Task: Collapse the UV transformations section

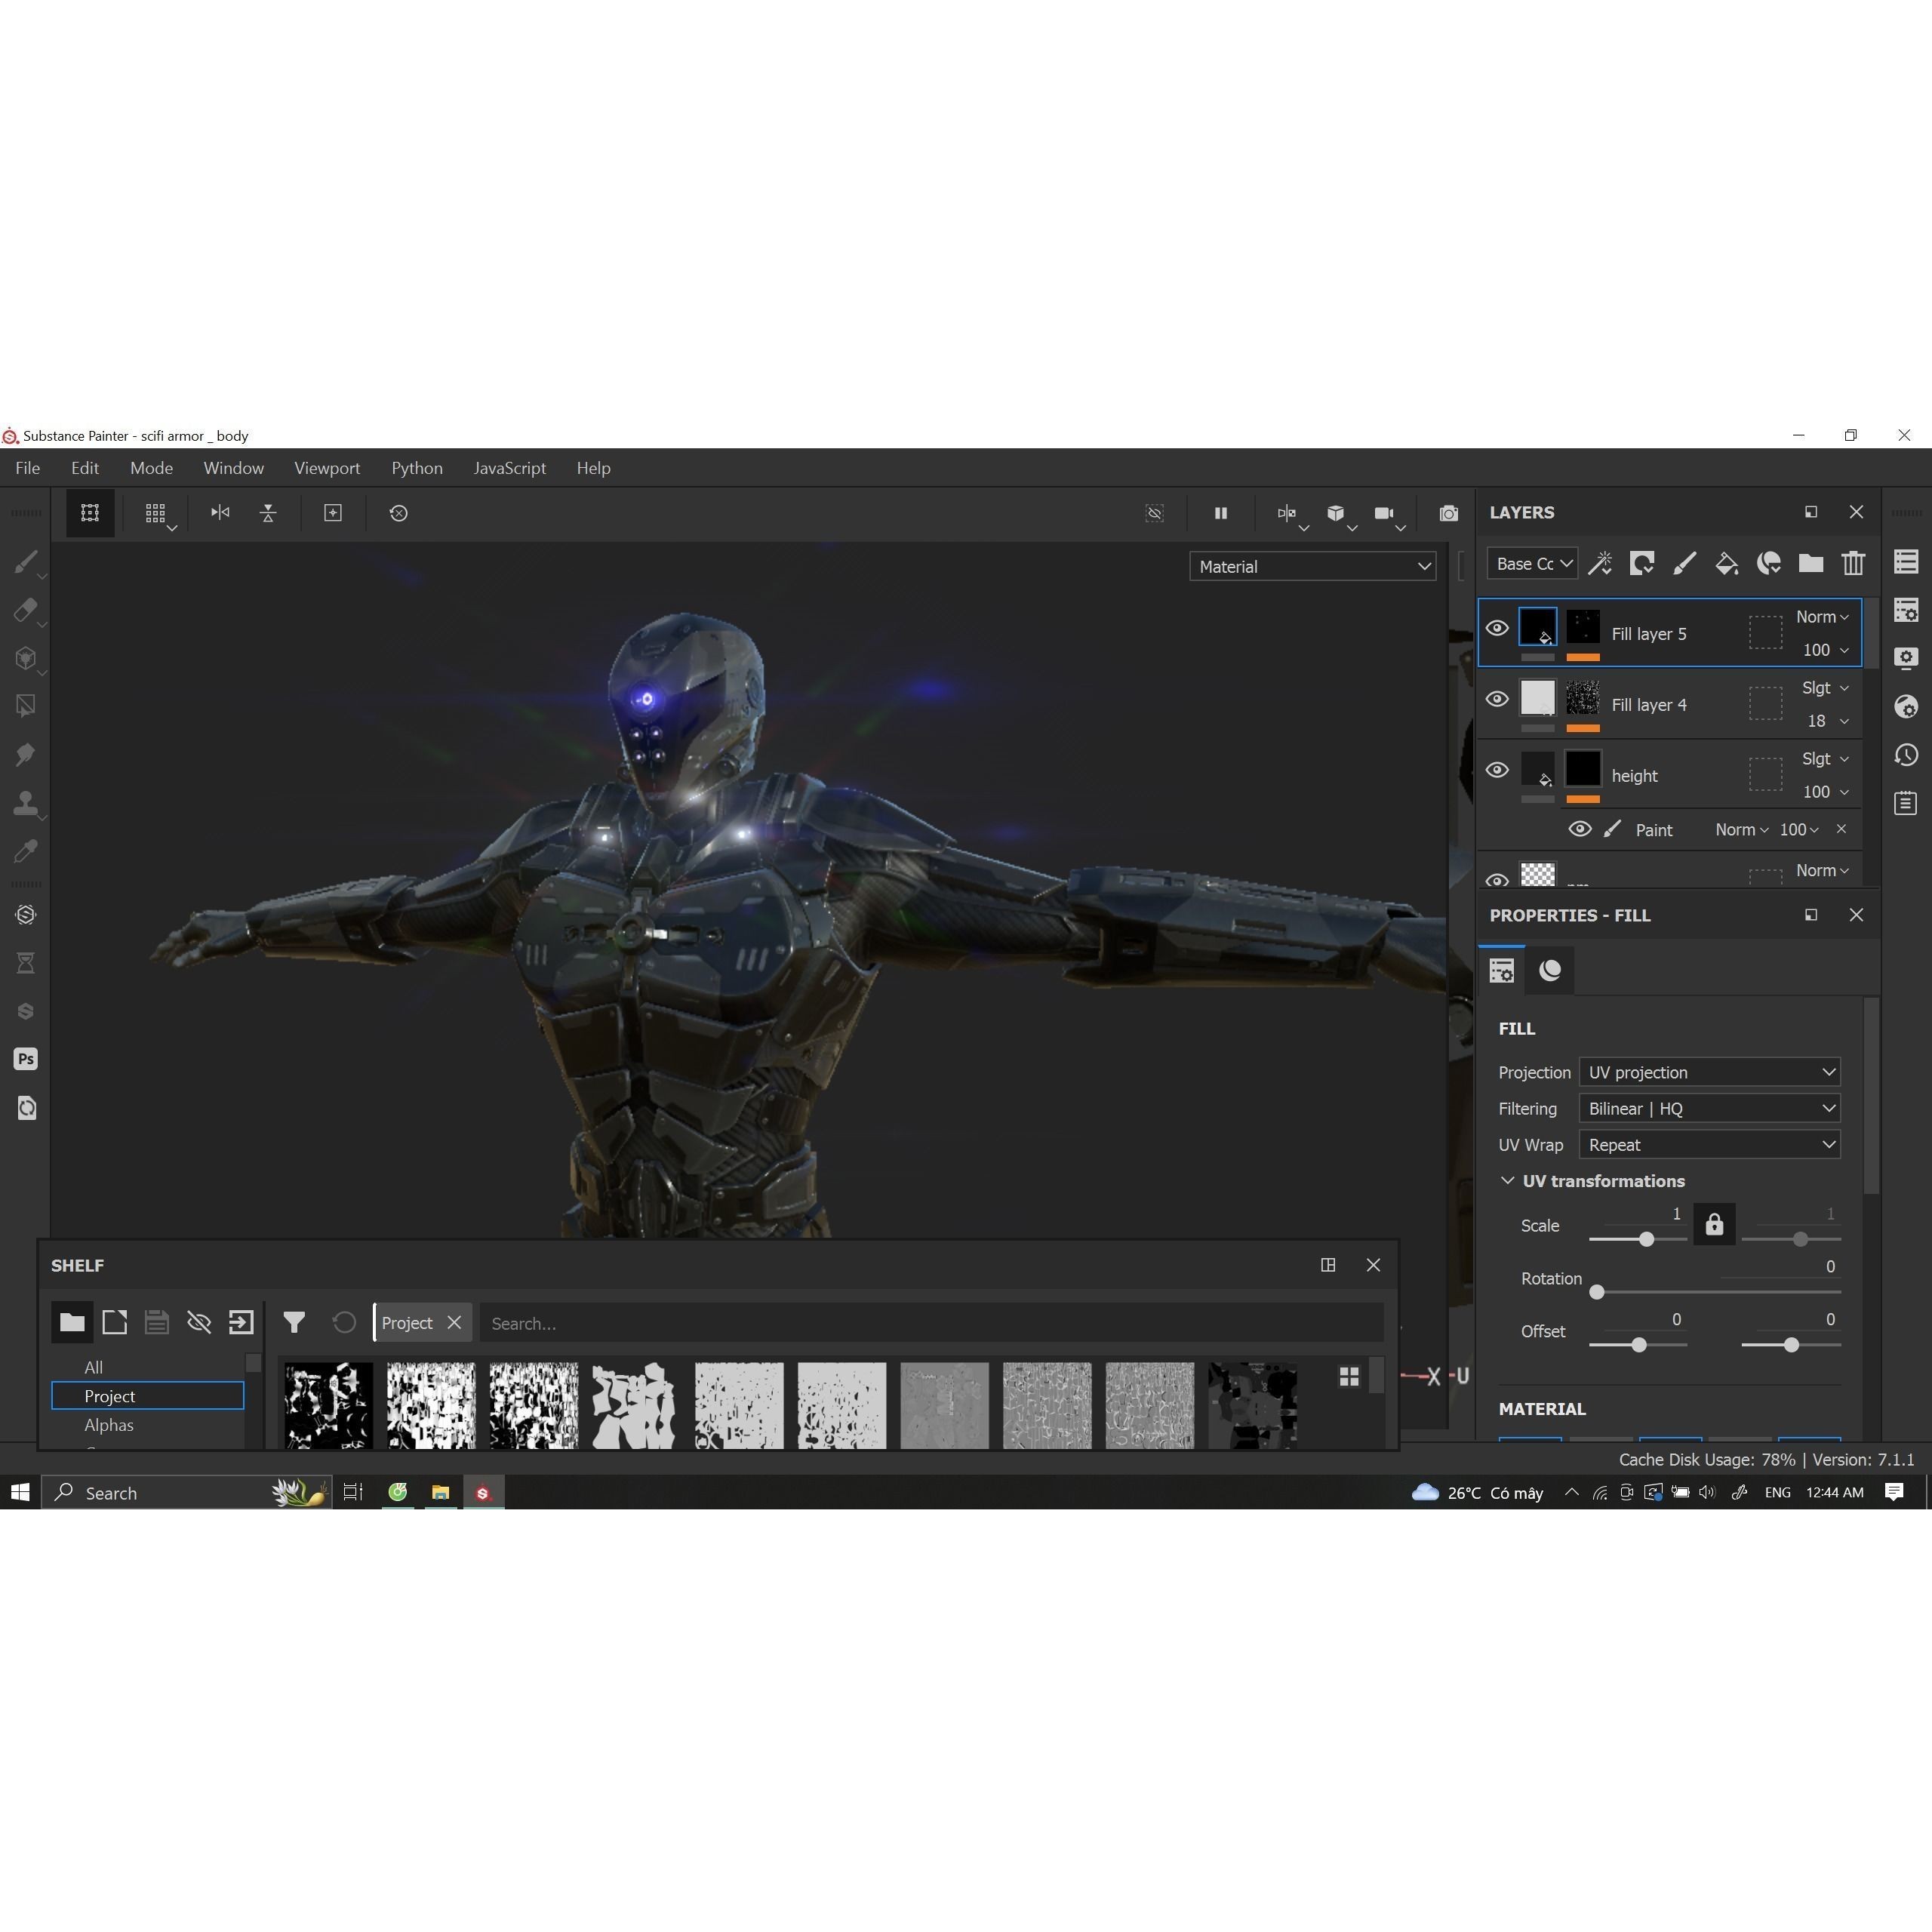Action: [x=1508, y=1180]
